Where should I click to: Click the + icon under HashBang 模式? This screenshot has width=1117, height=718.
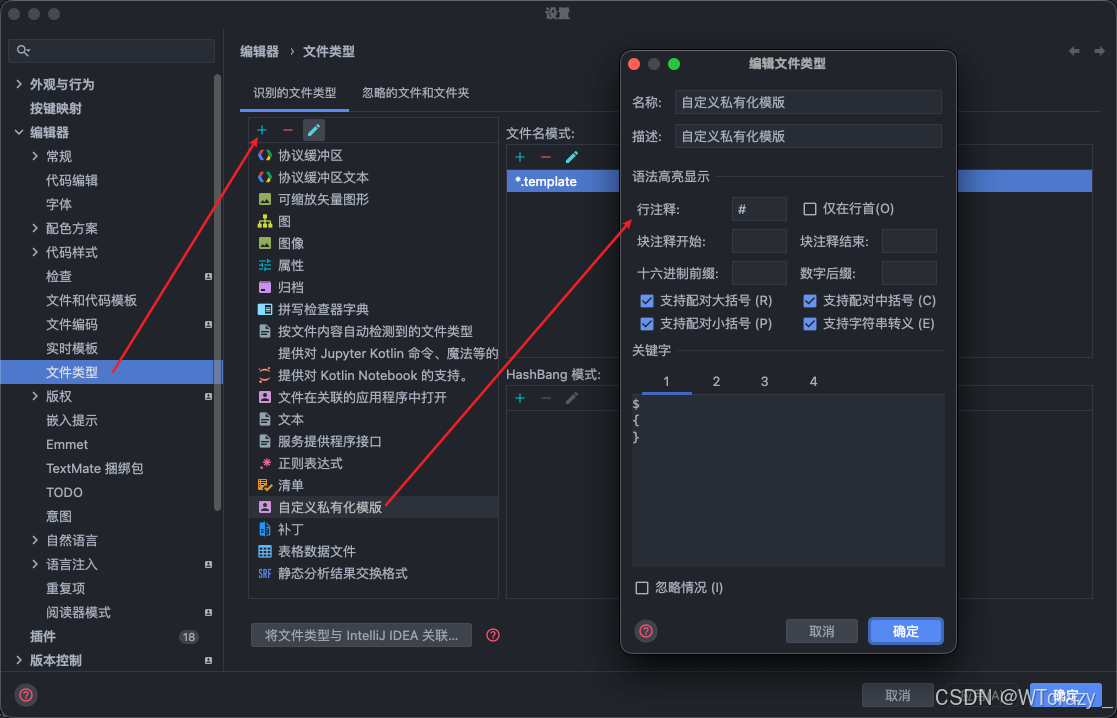pos(520,398)
